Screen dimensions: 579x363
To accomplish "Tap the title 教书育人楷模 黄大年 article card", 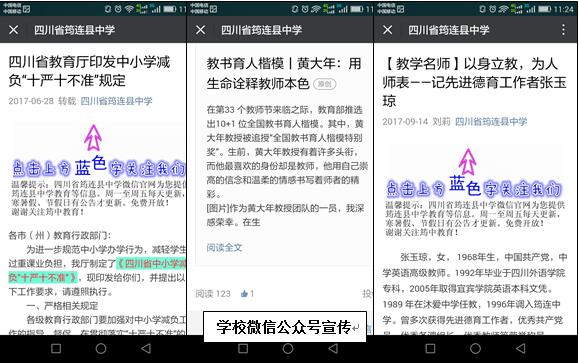I will tap(283, 74).
